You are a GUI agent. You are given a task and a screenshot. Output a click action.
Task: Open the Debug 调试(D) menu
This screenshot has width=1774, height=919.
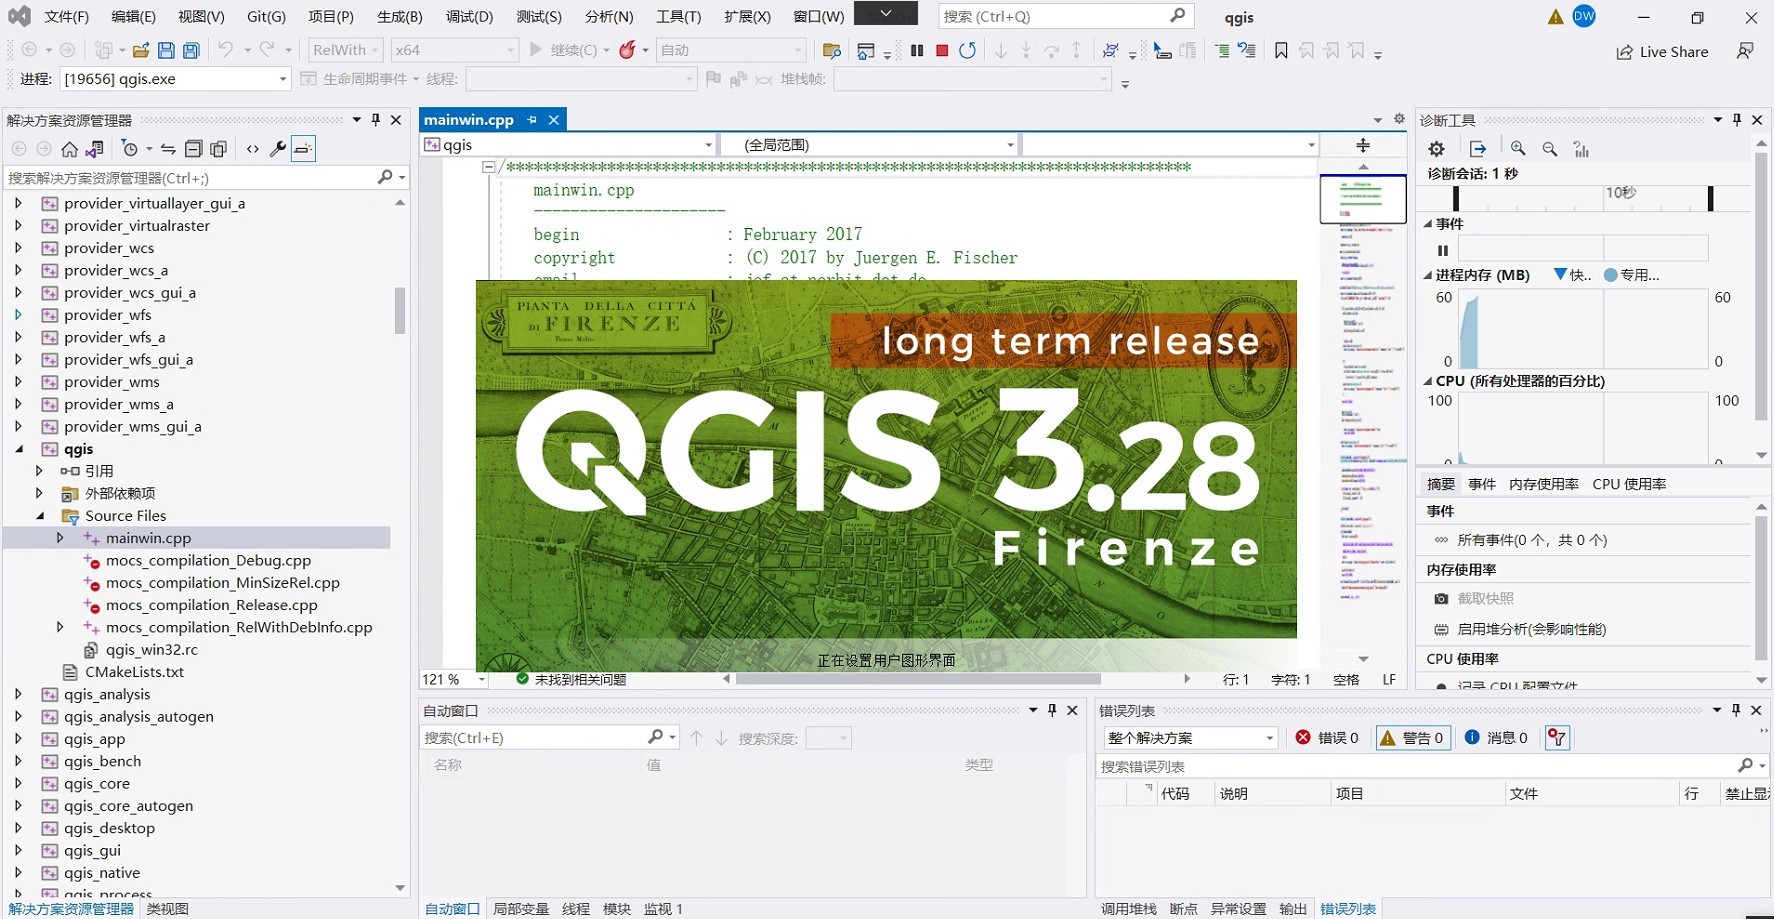[470, 17]
